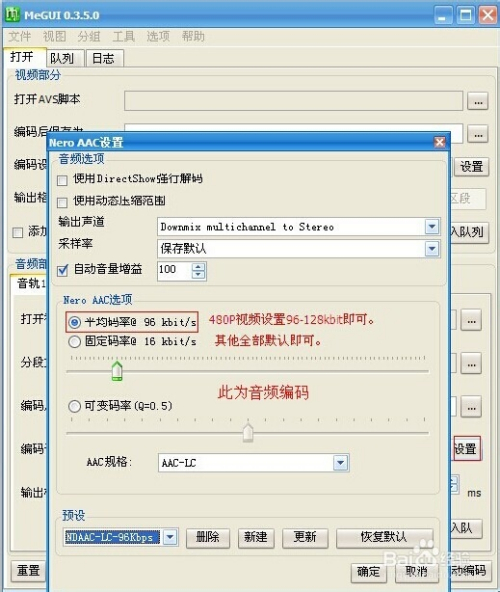Click the ... button in the audio 打开 row
The image size is (500, 592).
(x=471, y=321)
